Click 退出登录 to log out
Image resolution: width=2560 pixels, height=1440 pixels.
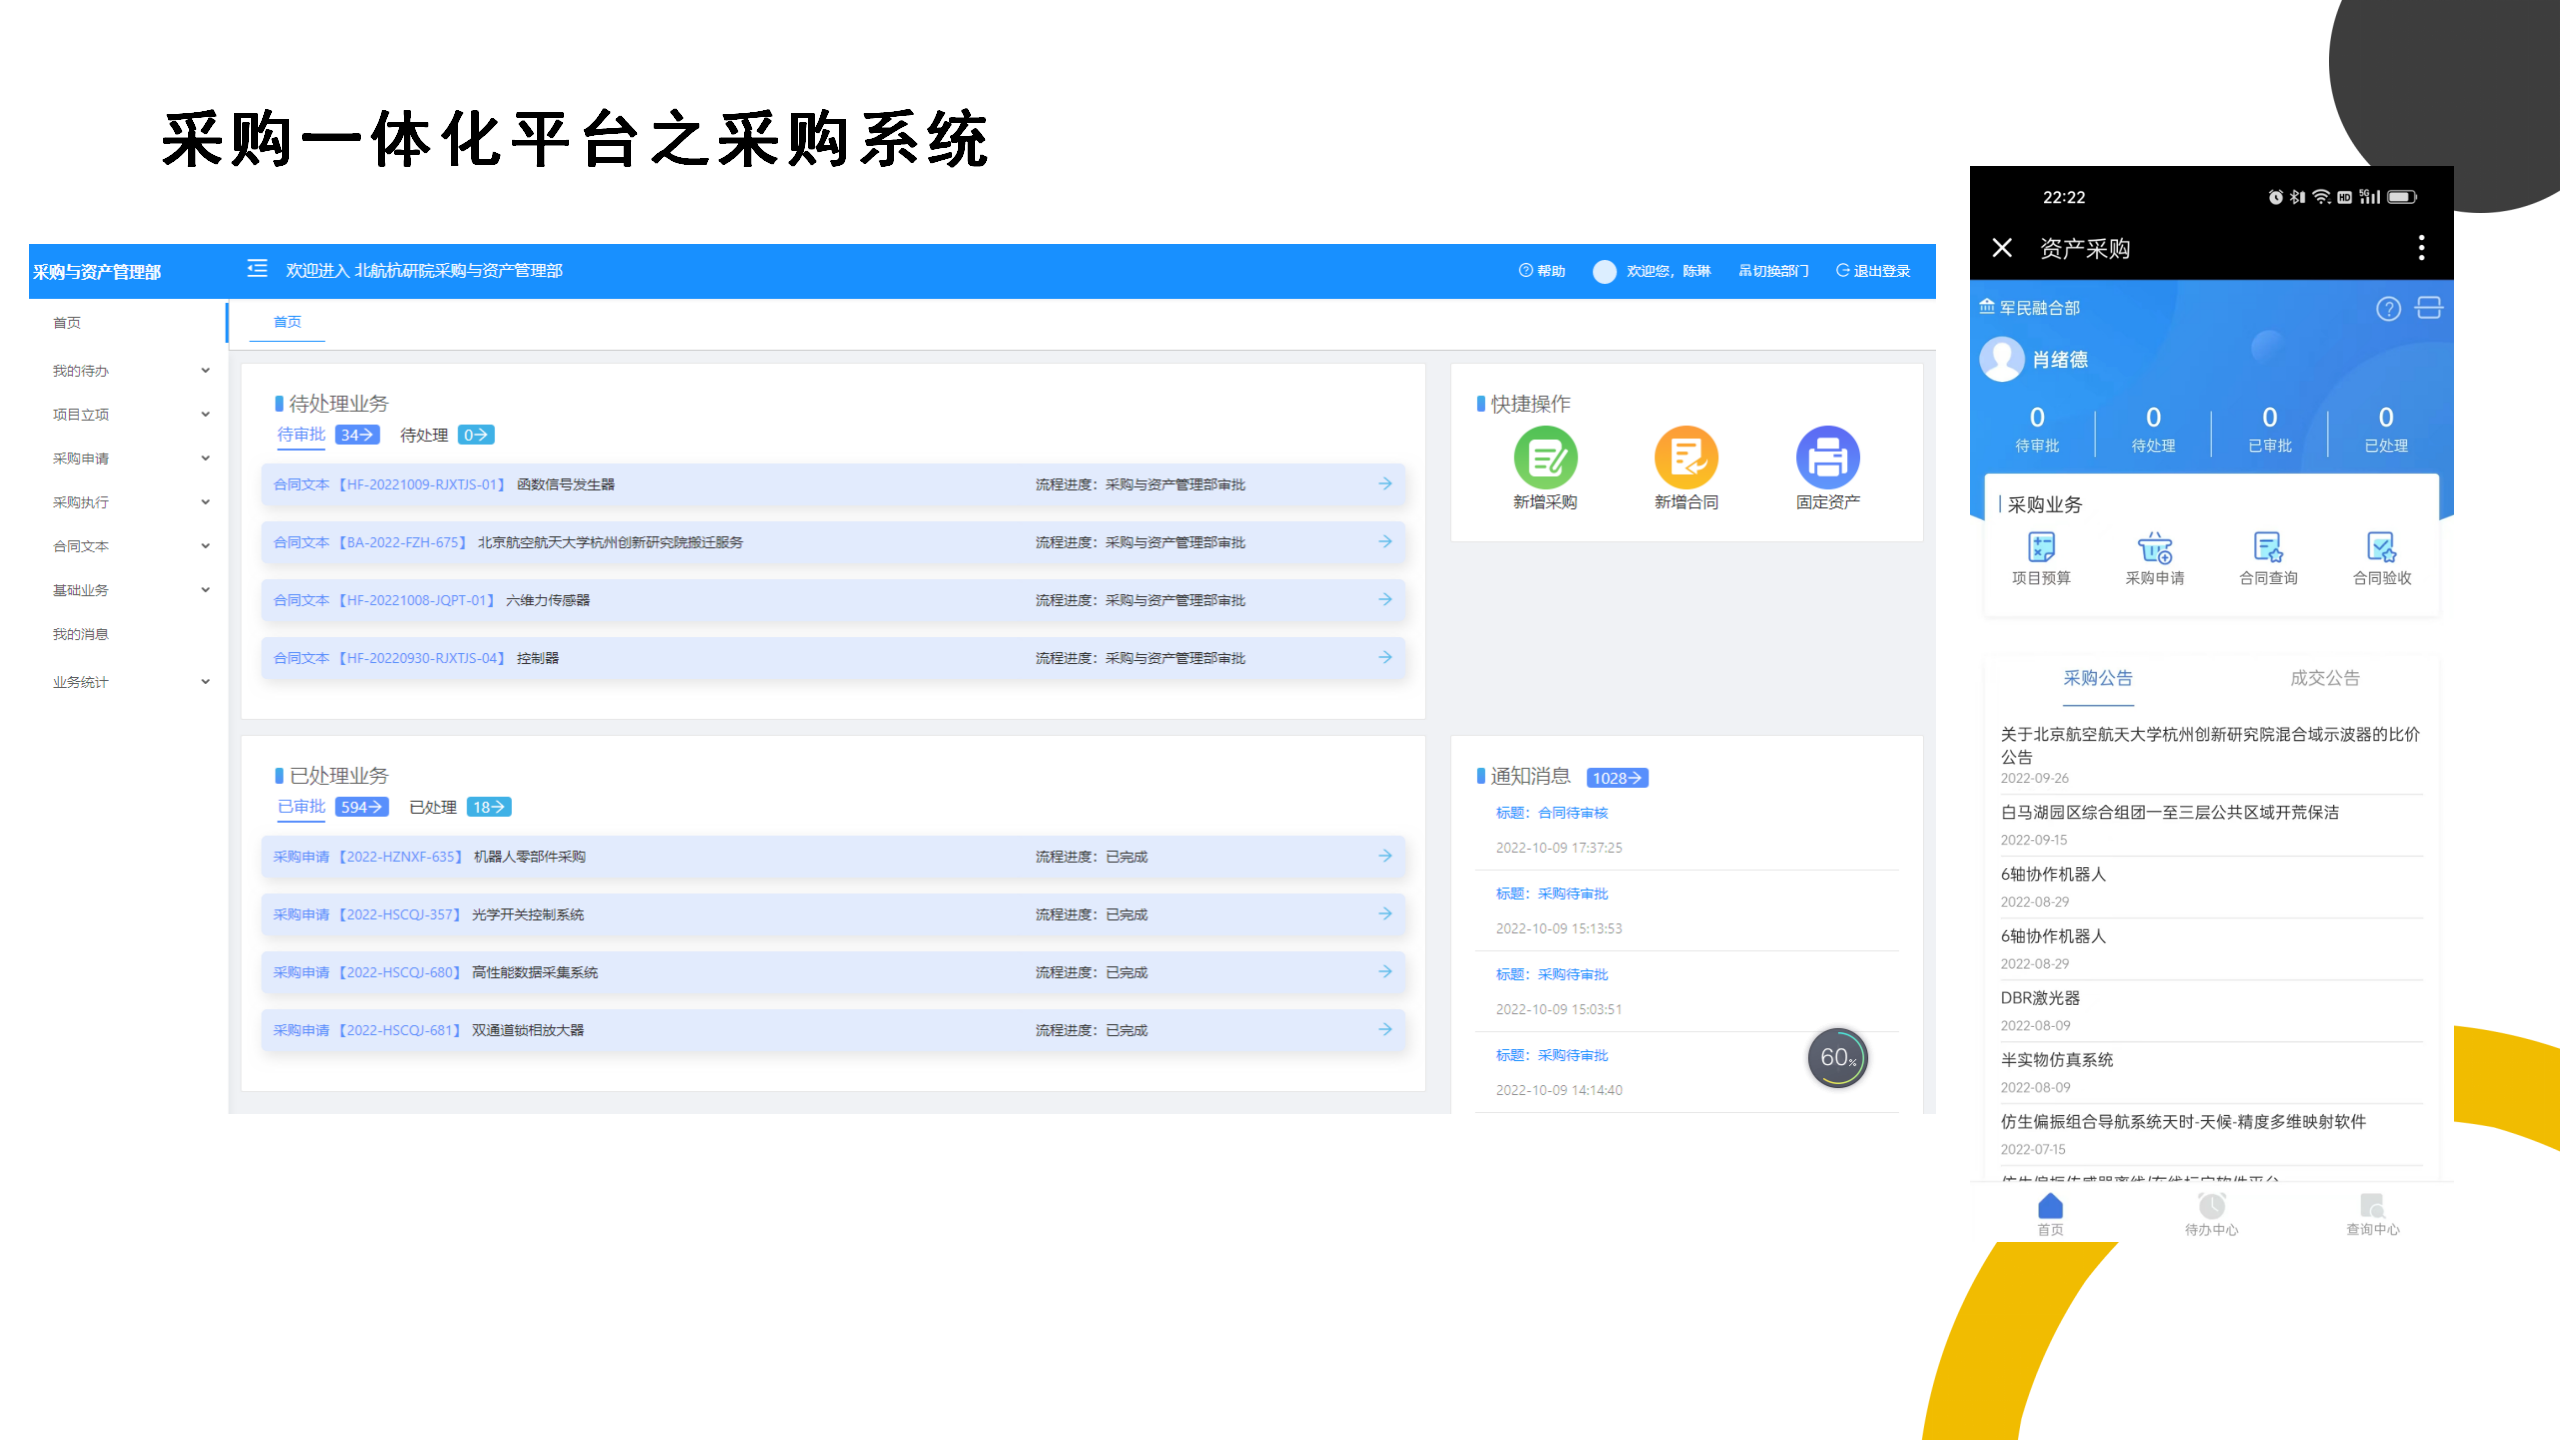1873,271
